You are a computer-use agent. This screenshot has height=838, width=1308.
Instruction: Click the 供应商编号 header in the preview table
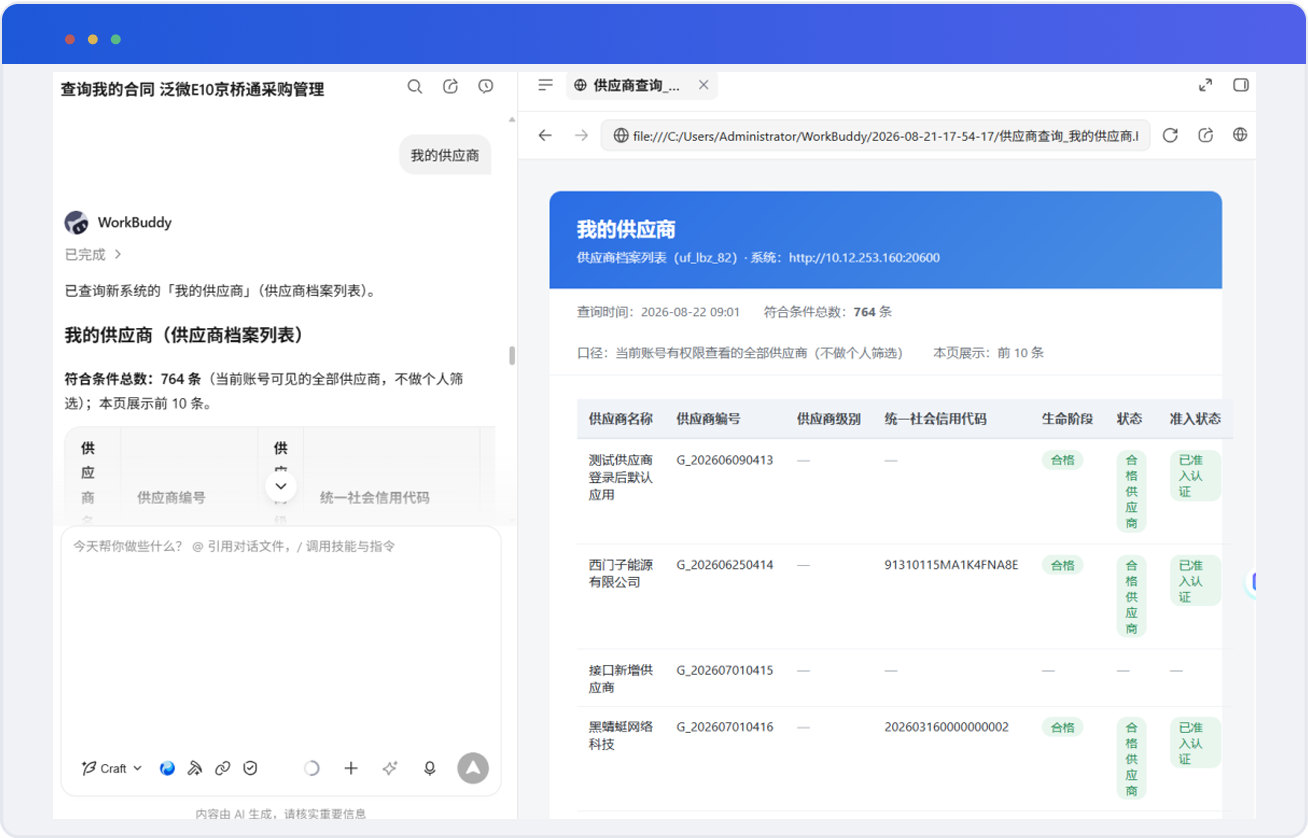tap(708, 419)
